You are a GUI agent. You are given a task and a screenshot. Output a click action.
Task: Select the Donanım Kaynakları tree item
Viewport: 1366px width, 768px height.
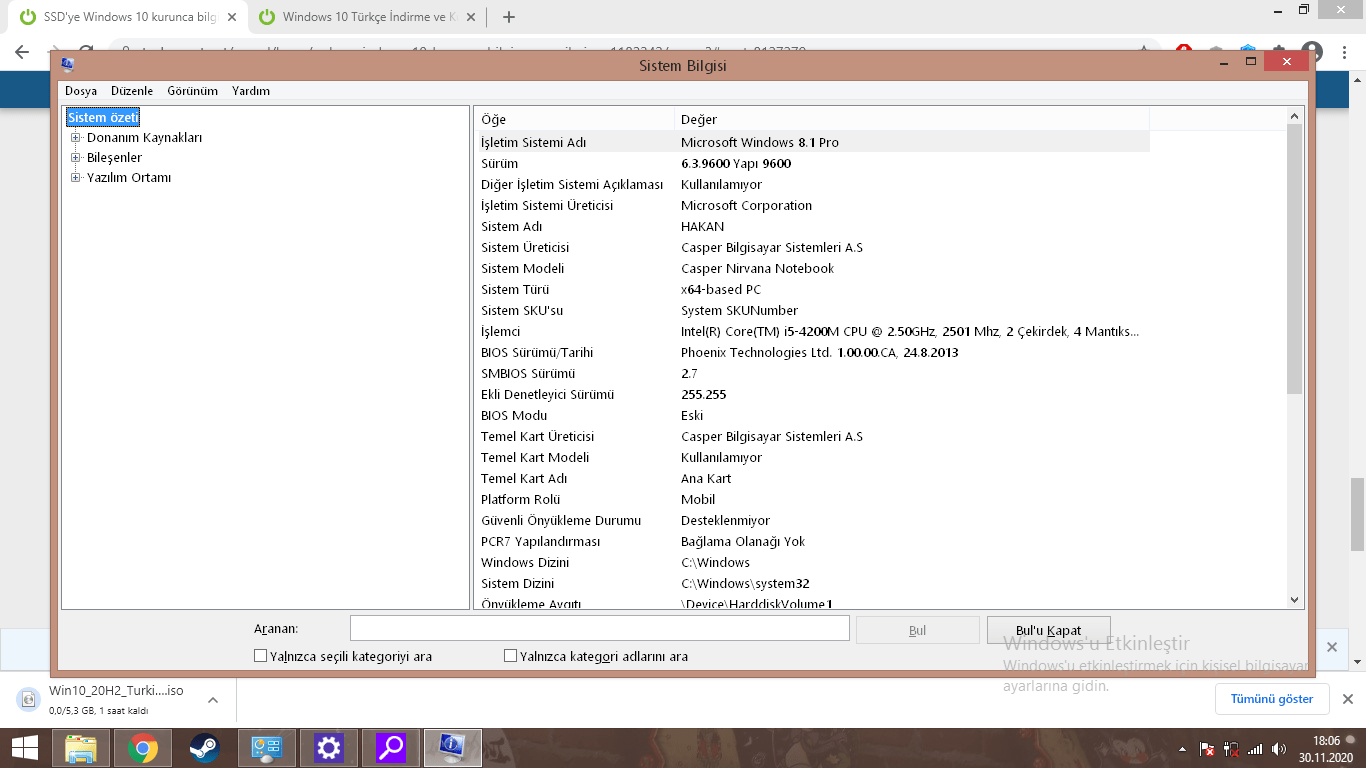pos(144,138)
